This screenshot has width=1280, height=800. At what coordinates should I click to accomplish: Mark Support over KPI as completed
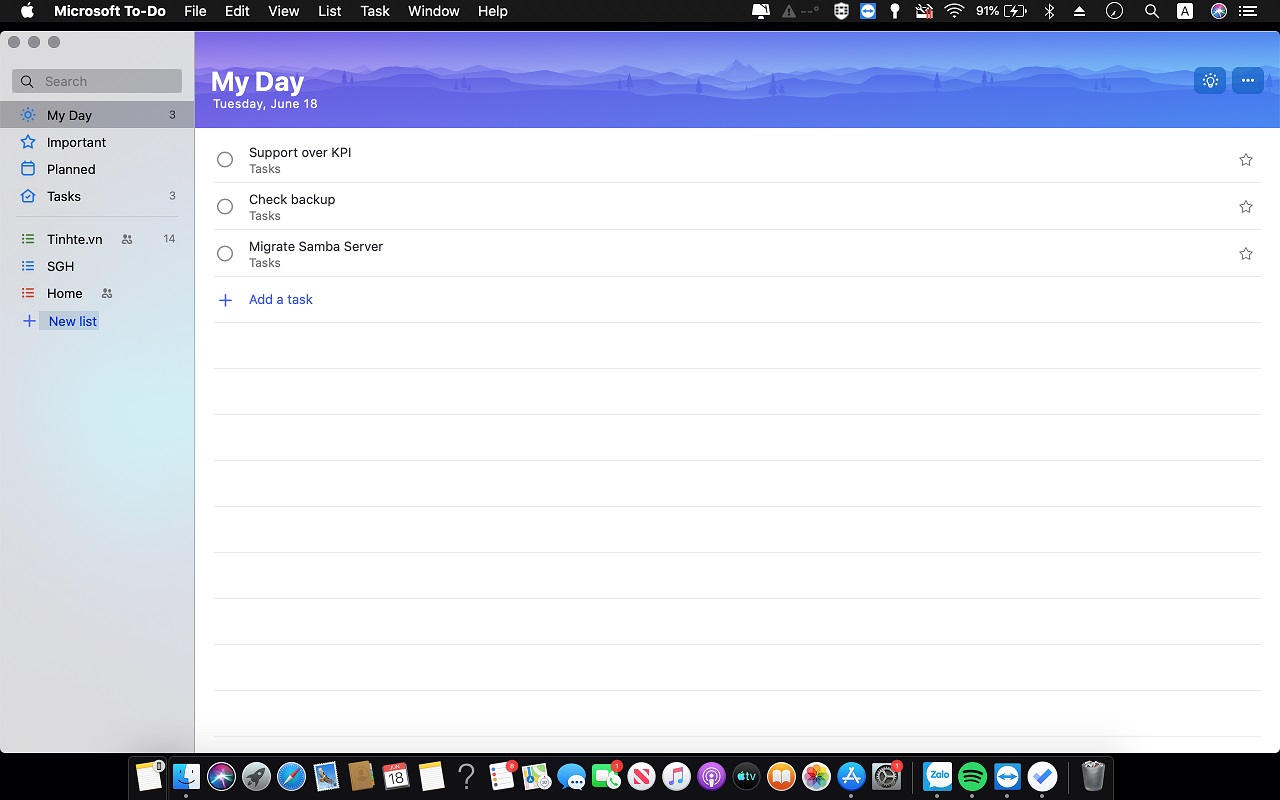tap(225, 160)
